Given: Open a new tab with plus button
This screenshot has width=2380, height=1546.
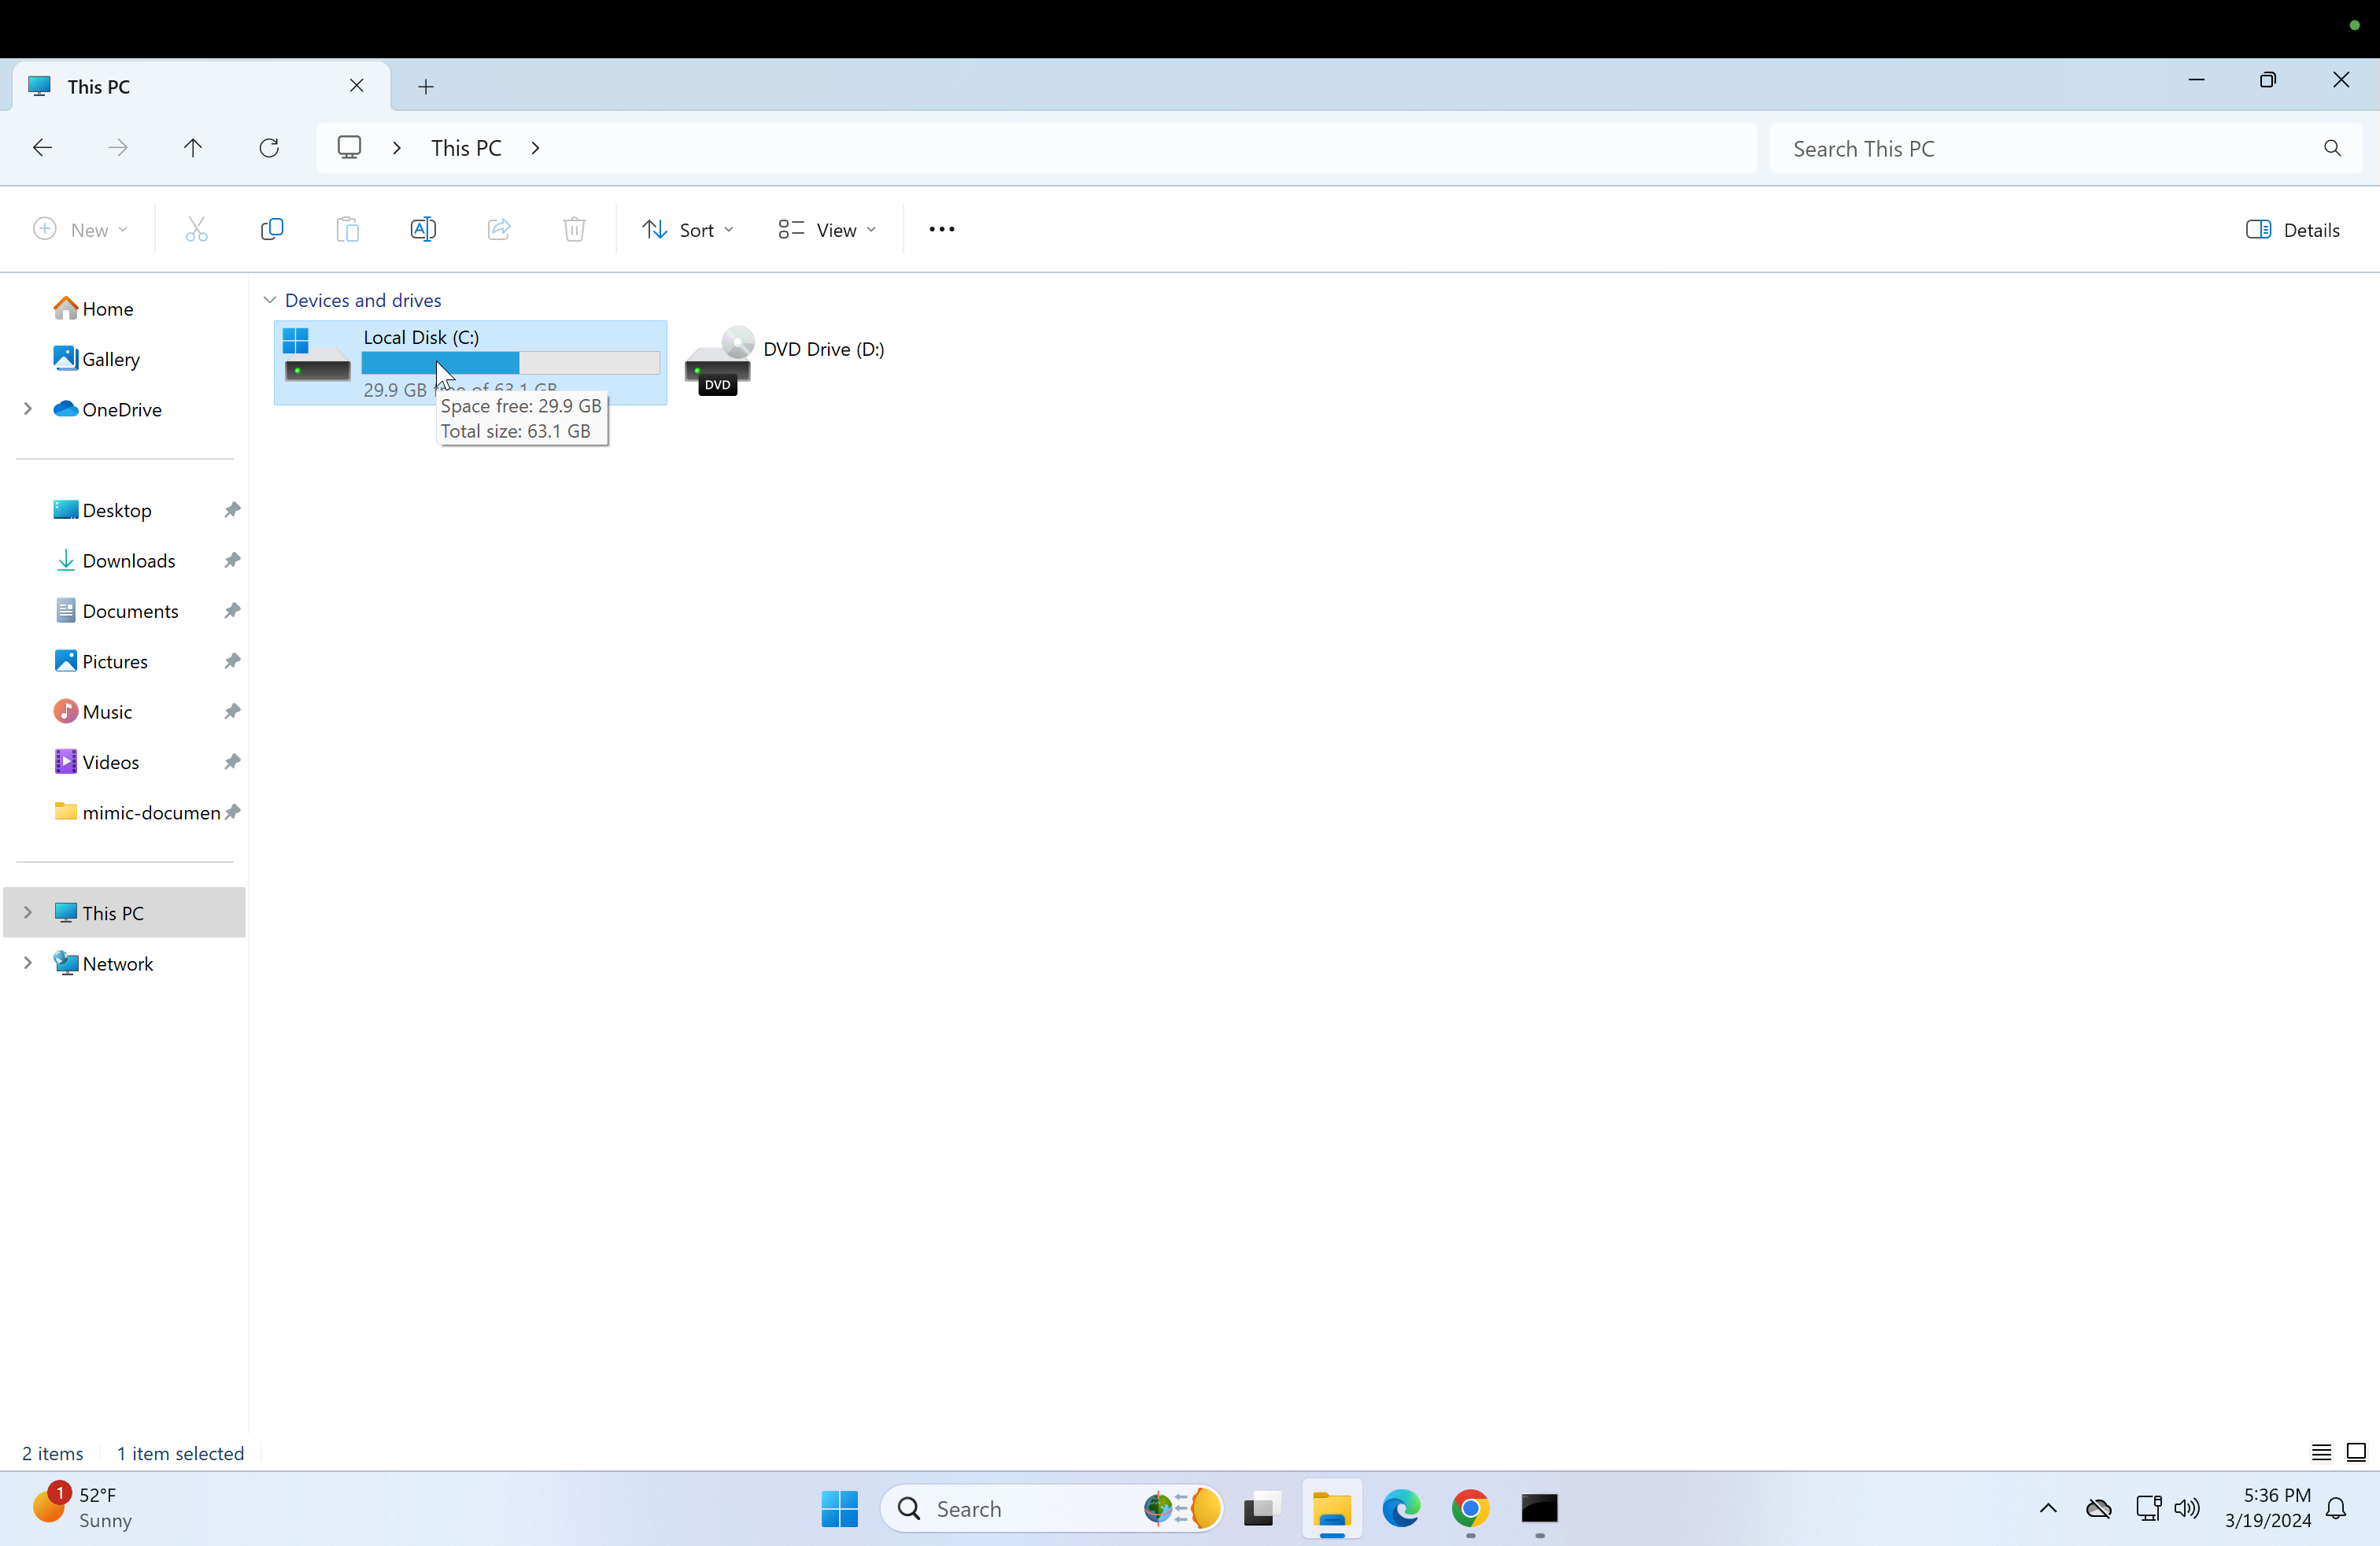Looking at the screenshot, I should click(x=426, y=87).
